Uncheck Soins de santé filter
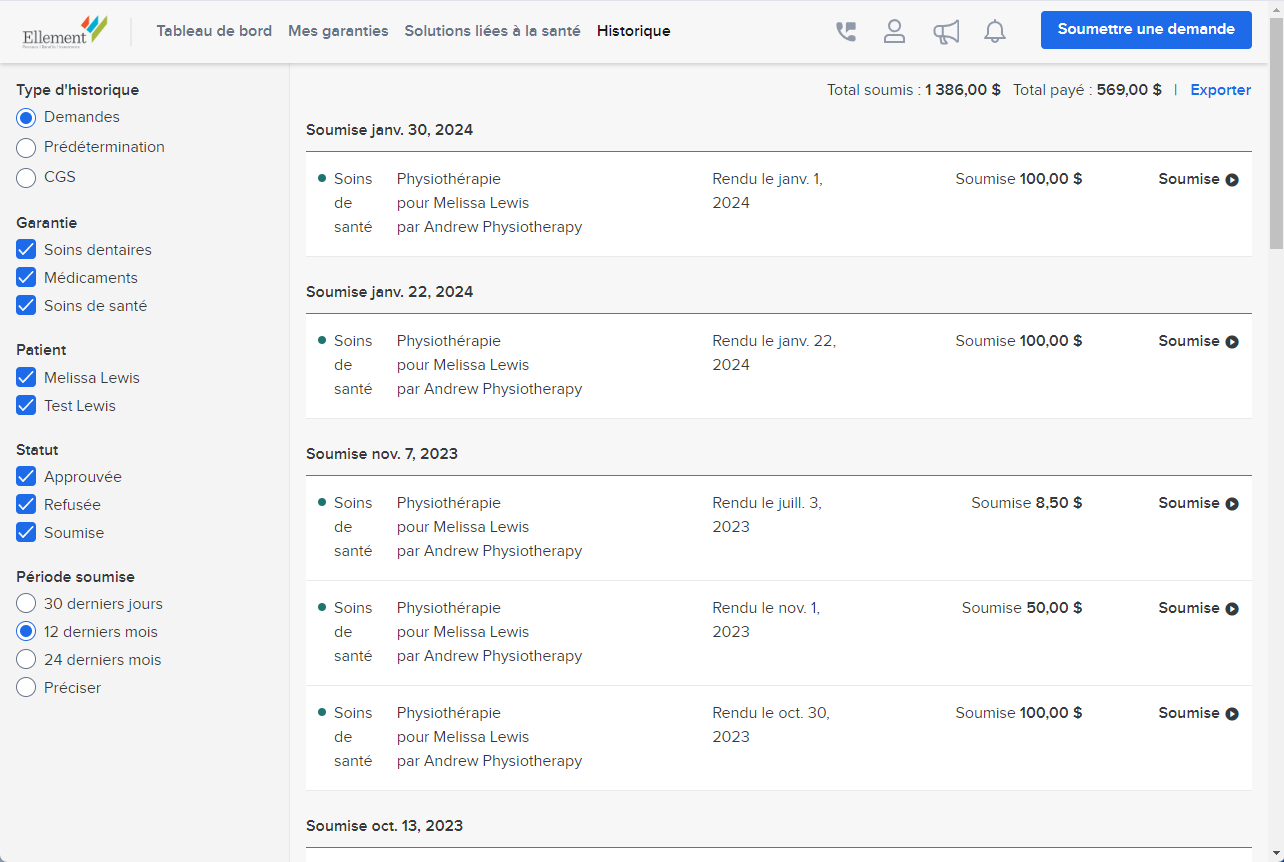 (x=26, y=306)
